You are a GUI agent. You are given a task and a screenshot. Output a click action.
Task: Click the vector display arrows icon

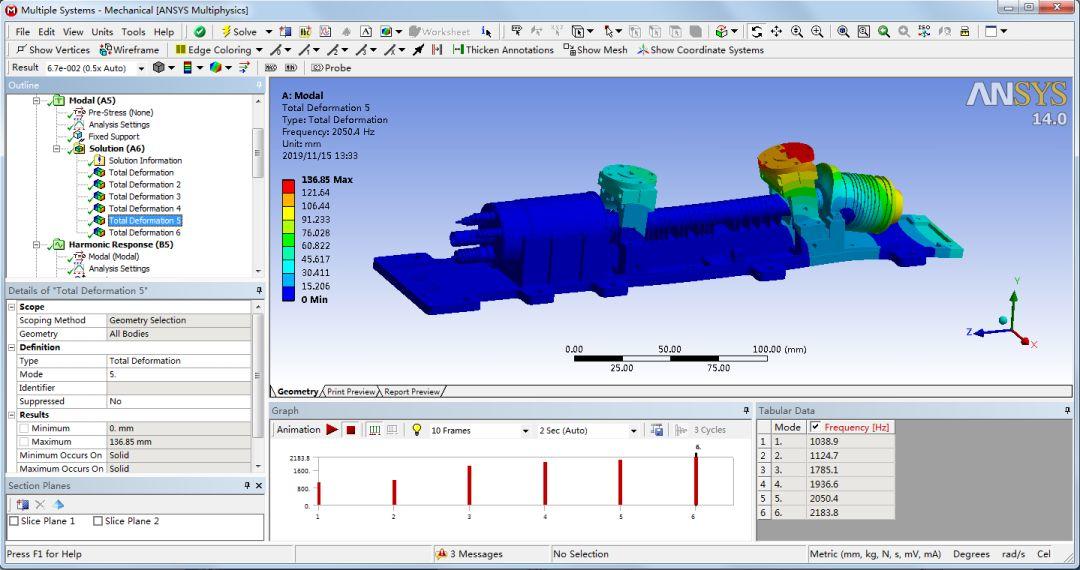tap(244, 67)
